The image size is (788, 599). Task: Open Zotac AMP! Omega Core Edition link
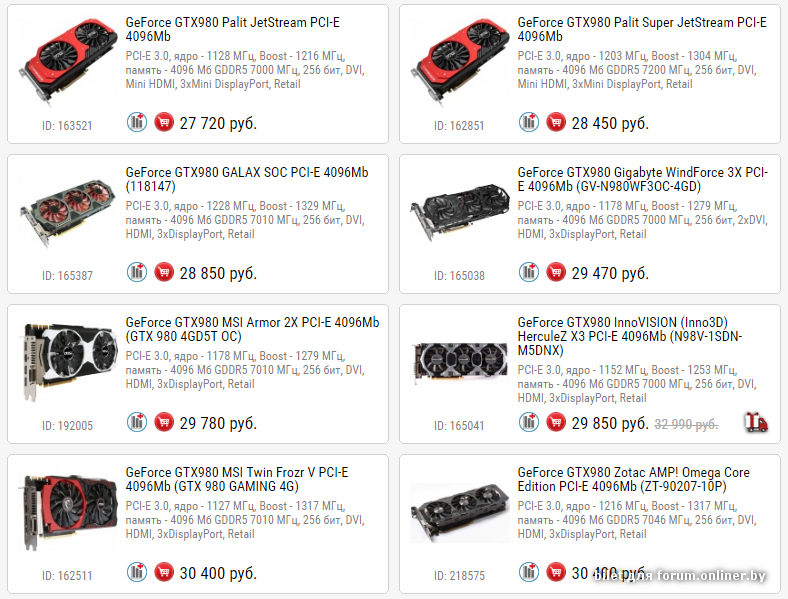[633, 479]
